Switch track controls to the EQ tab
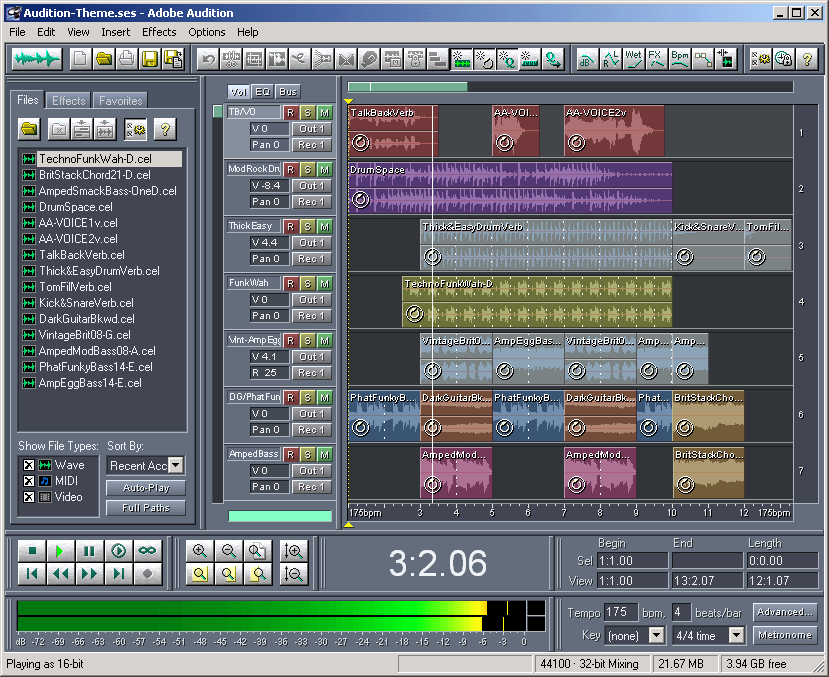Image resolution: width=829 pixels, height=677 pixels. coord(262,92)
